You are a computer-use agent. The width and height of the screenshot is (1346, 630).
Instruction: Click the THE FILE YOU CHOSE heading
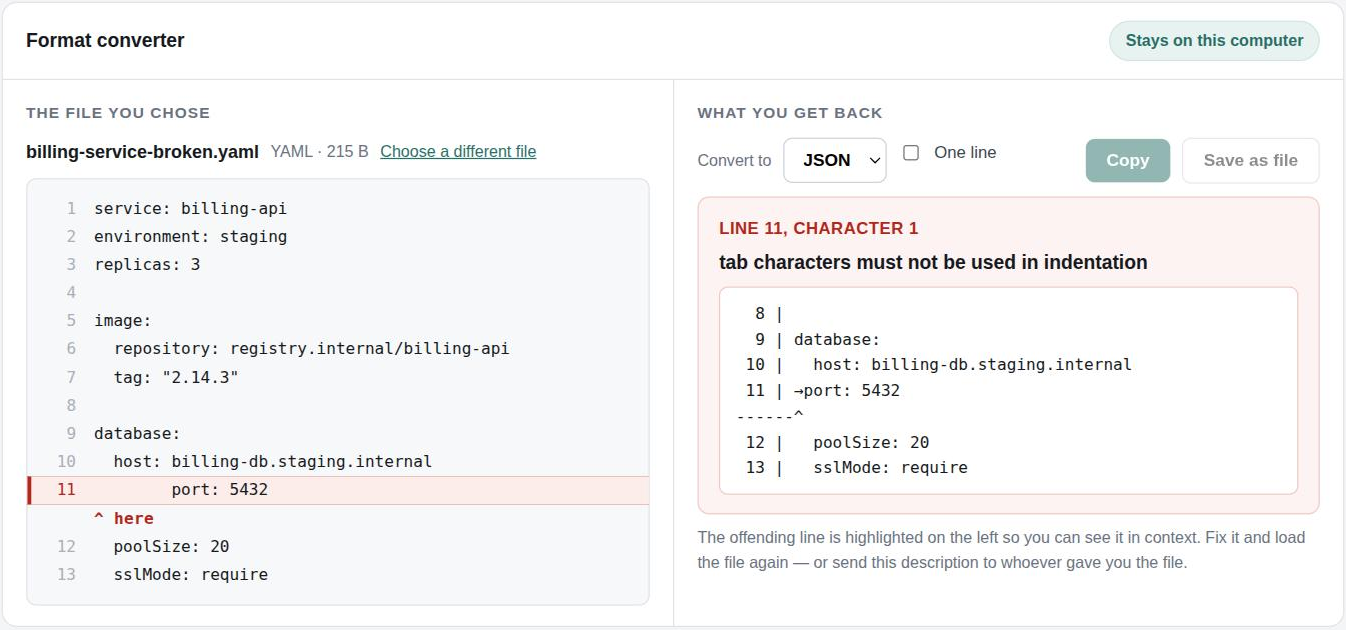(118, 113)
